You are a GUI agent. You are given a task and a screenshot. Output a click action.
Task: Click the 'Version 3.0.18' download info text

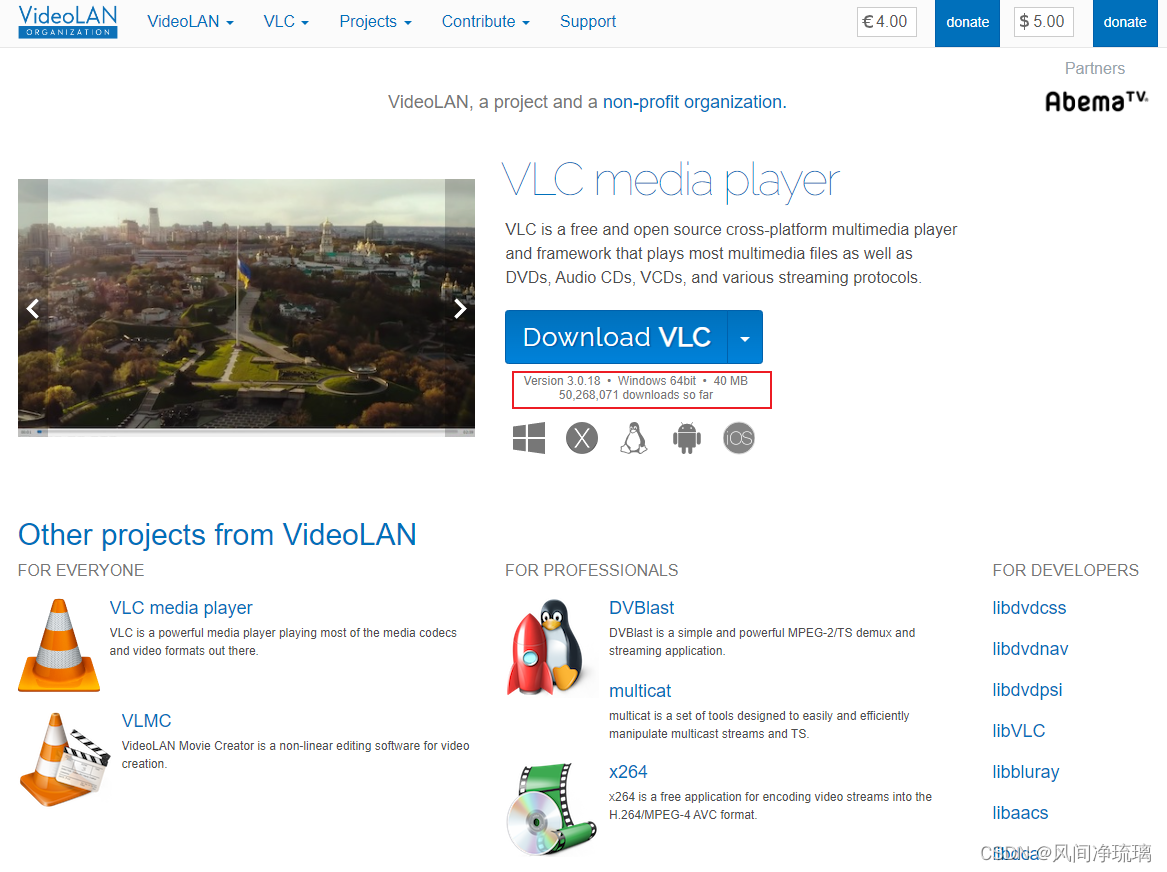pos(562,381)
